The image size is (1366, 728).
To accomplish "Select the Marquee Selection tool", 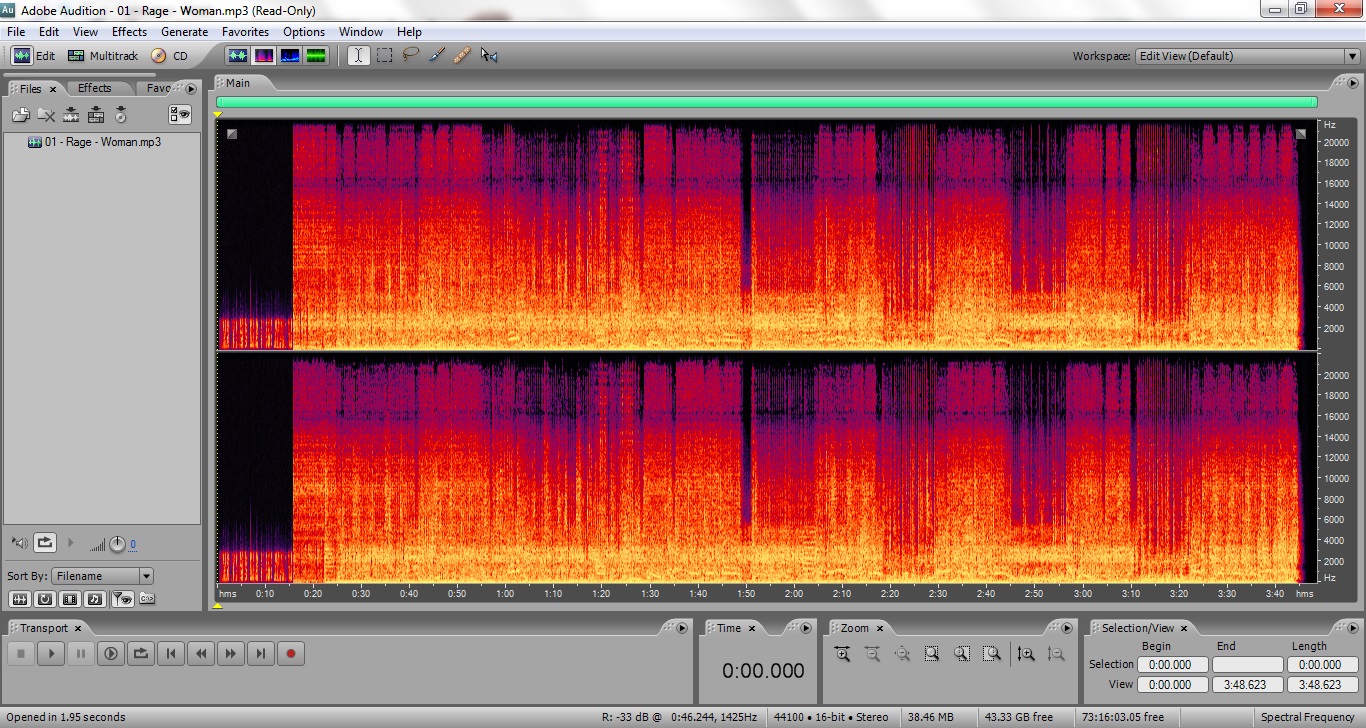I will click(x=384, y=56).
